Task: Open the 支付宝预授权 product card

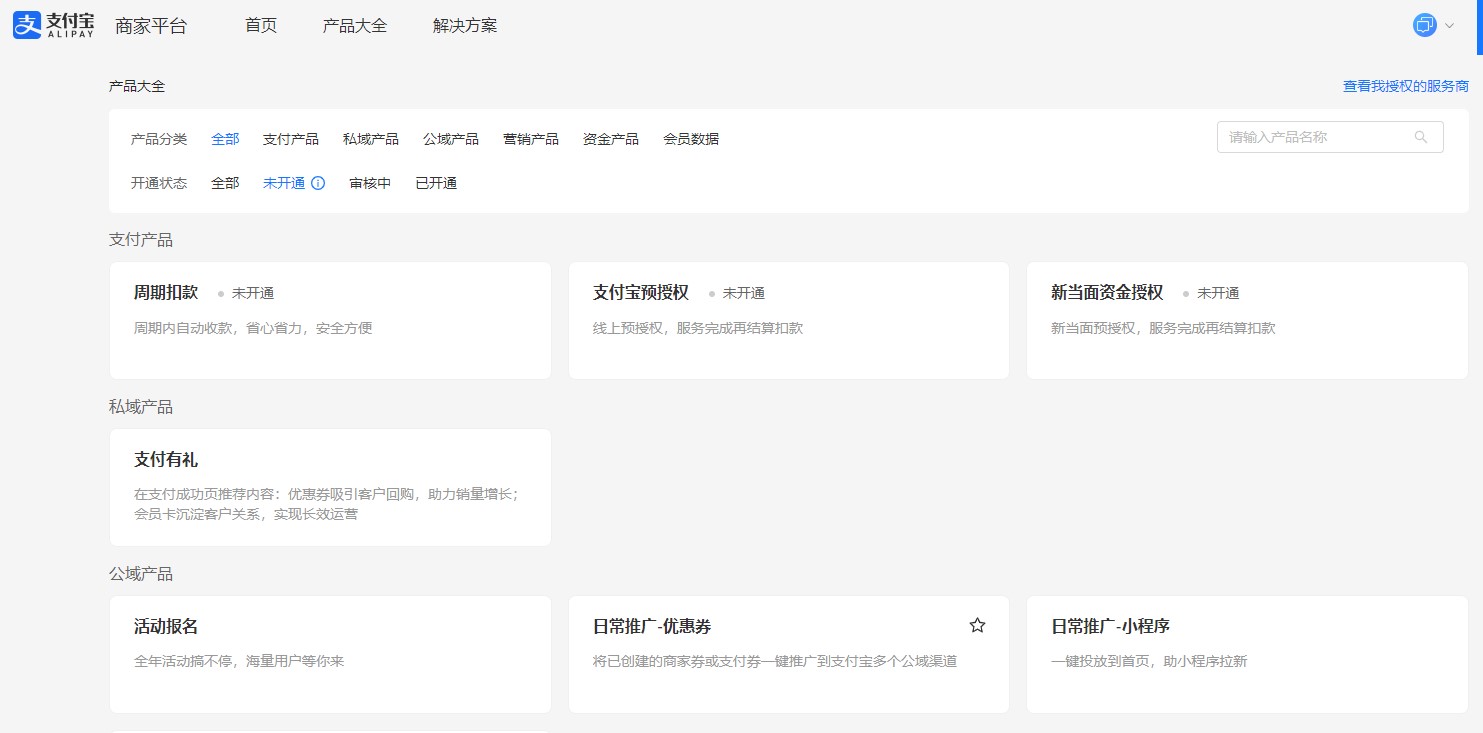Action: [789, 321]
